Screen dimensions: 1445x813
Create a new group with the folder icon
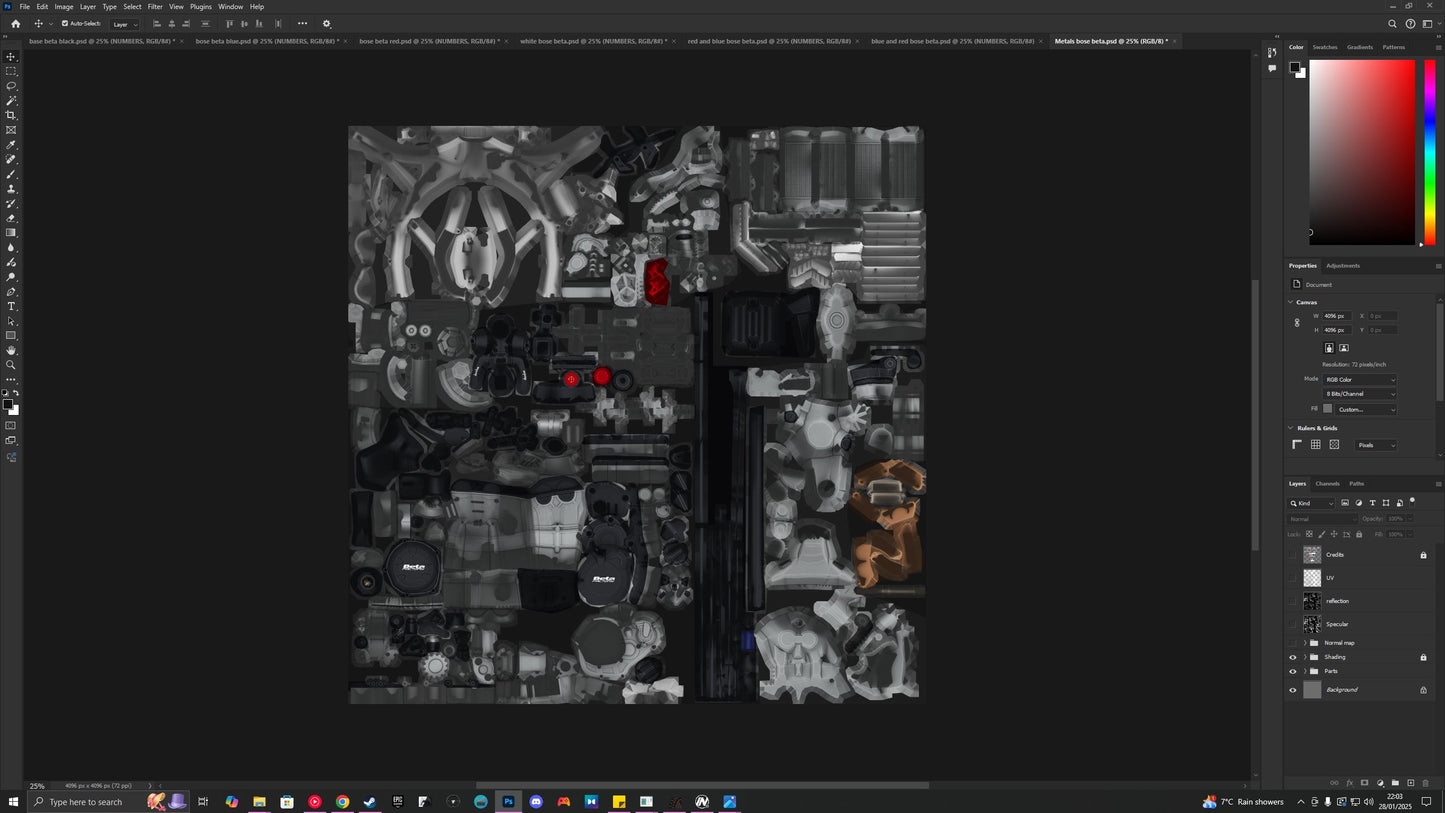coord(1395,783)
